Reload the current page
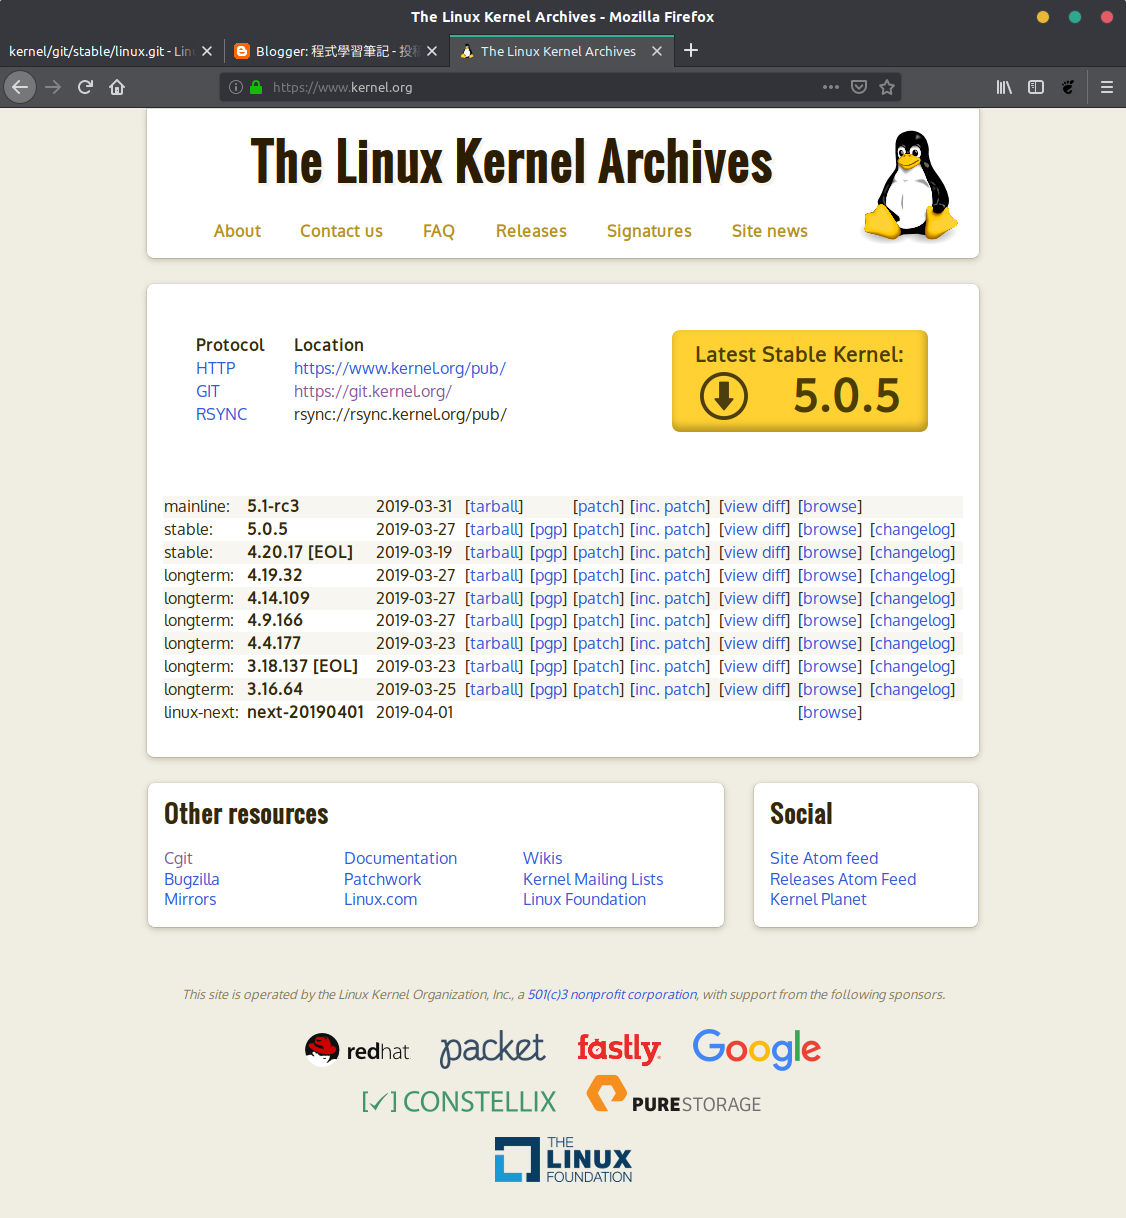The height and width of the screenshot is (1218, 1126). 85,87
